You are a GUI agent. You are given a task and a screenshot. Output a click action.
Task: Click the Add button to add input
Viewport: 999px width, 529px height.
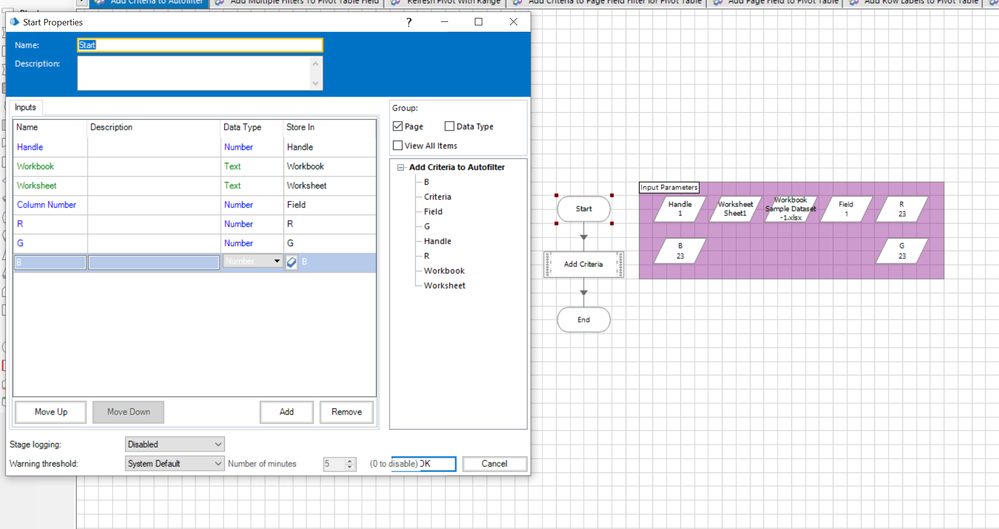tap(286, 412)
